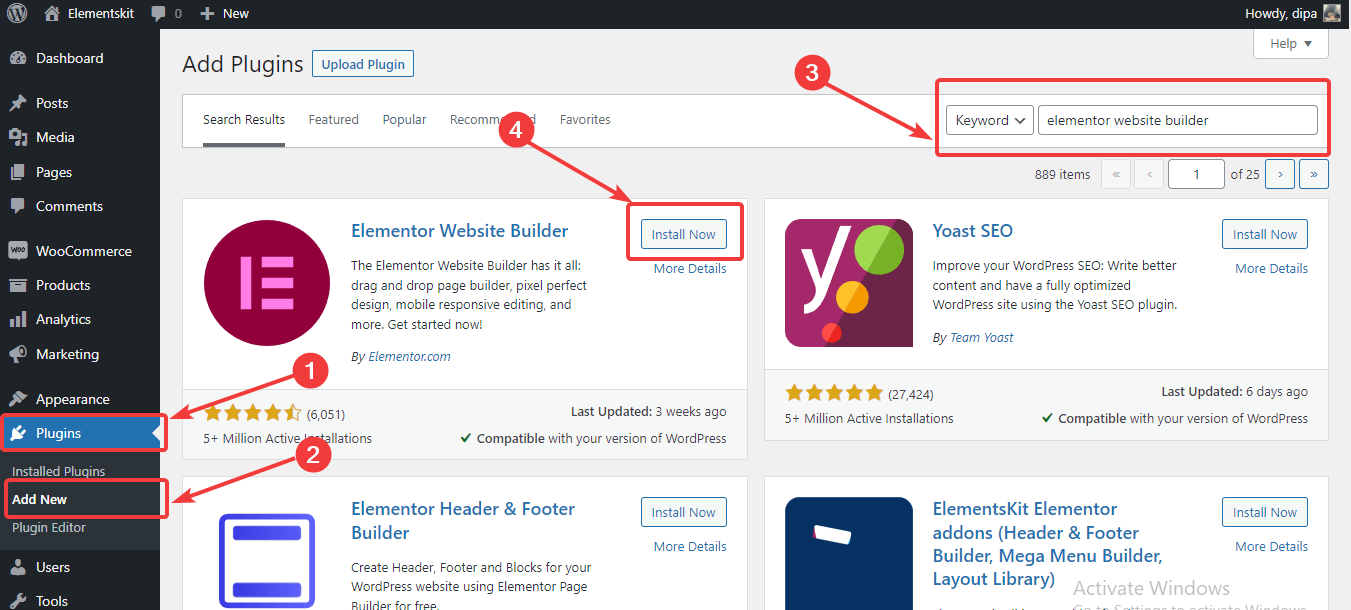Switch to the Popular tab

(404, 119)
